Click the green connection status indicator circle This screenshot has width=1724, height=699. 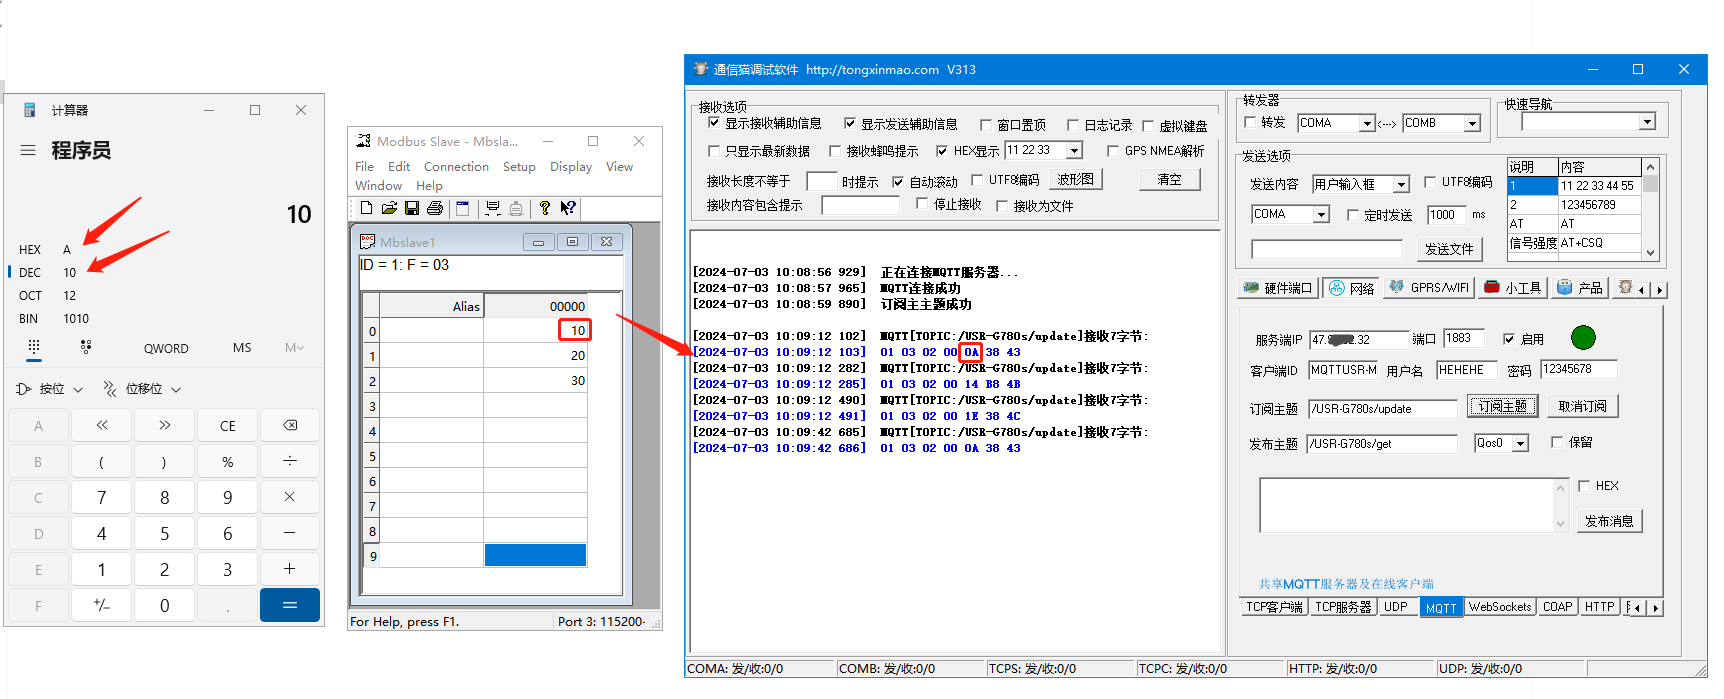point(1583,338)
